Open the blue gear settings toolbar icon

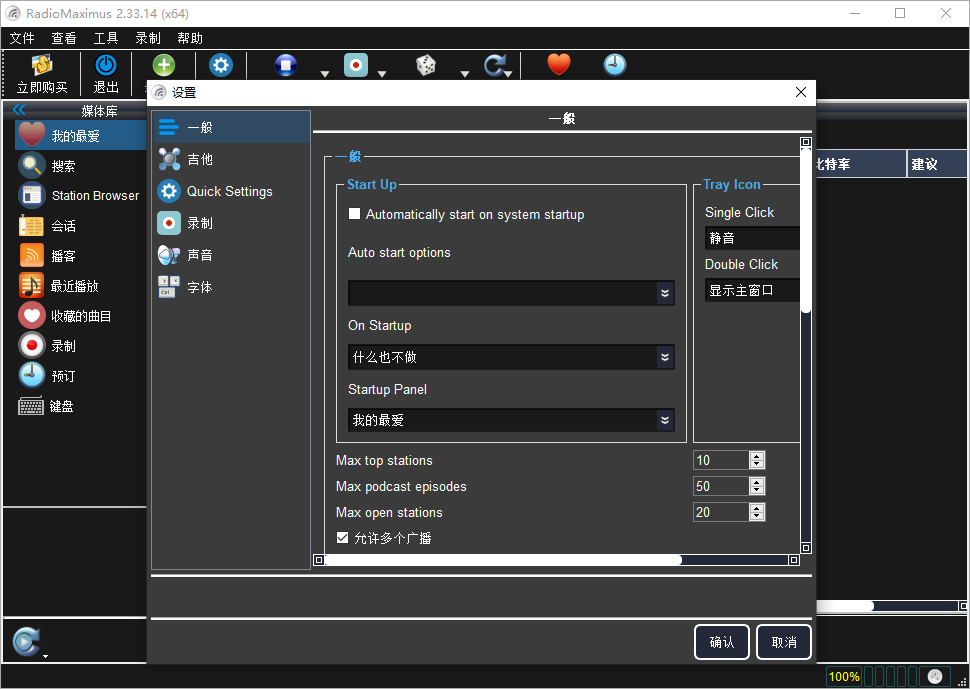221,65
